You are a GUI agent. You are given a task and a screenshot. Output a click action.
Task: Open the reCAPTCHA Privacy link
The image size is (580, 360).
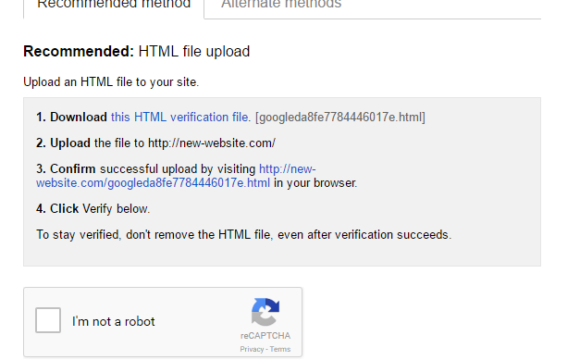[x=252, y=349]
